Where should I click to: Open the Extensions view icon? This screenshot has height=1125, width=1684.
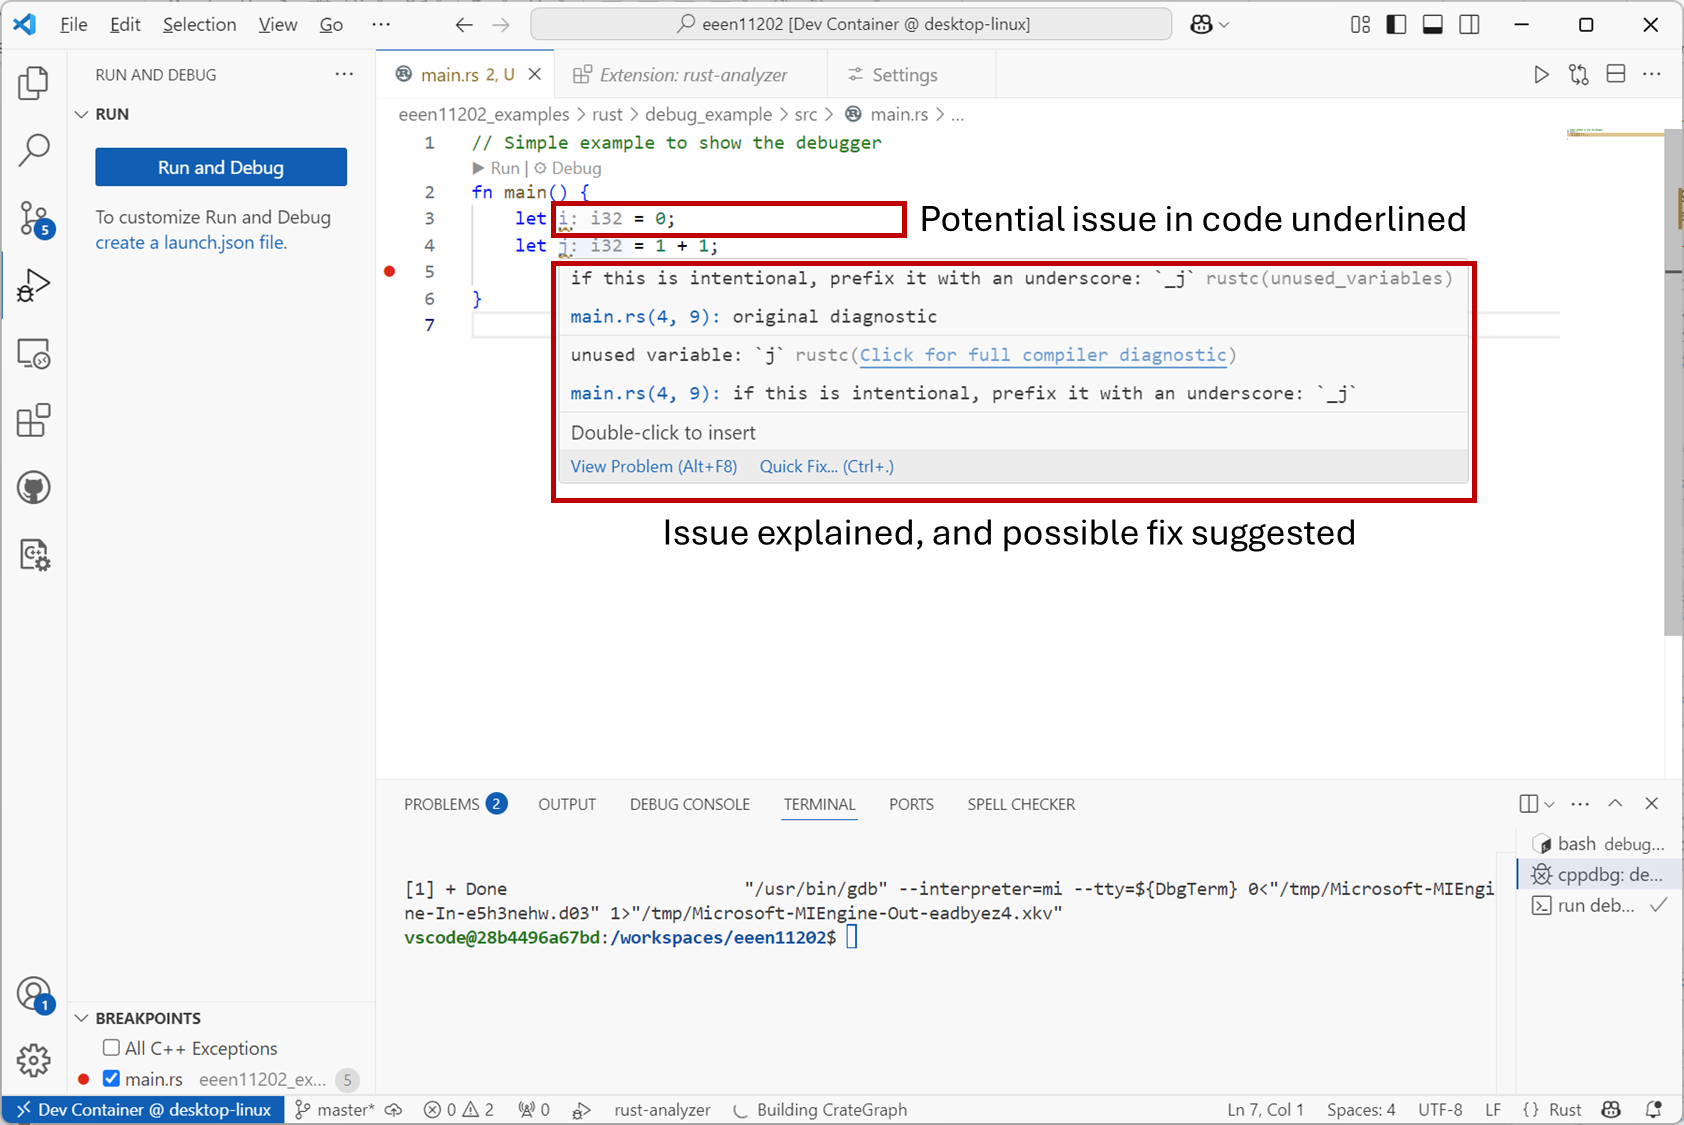(33, 421)
